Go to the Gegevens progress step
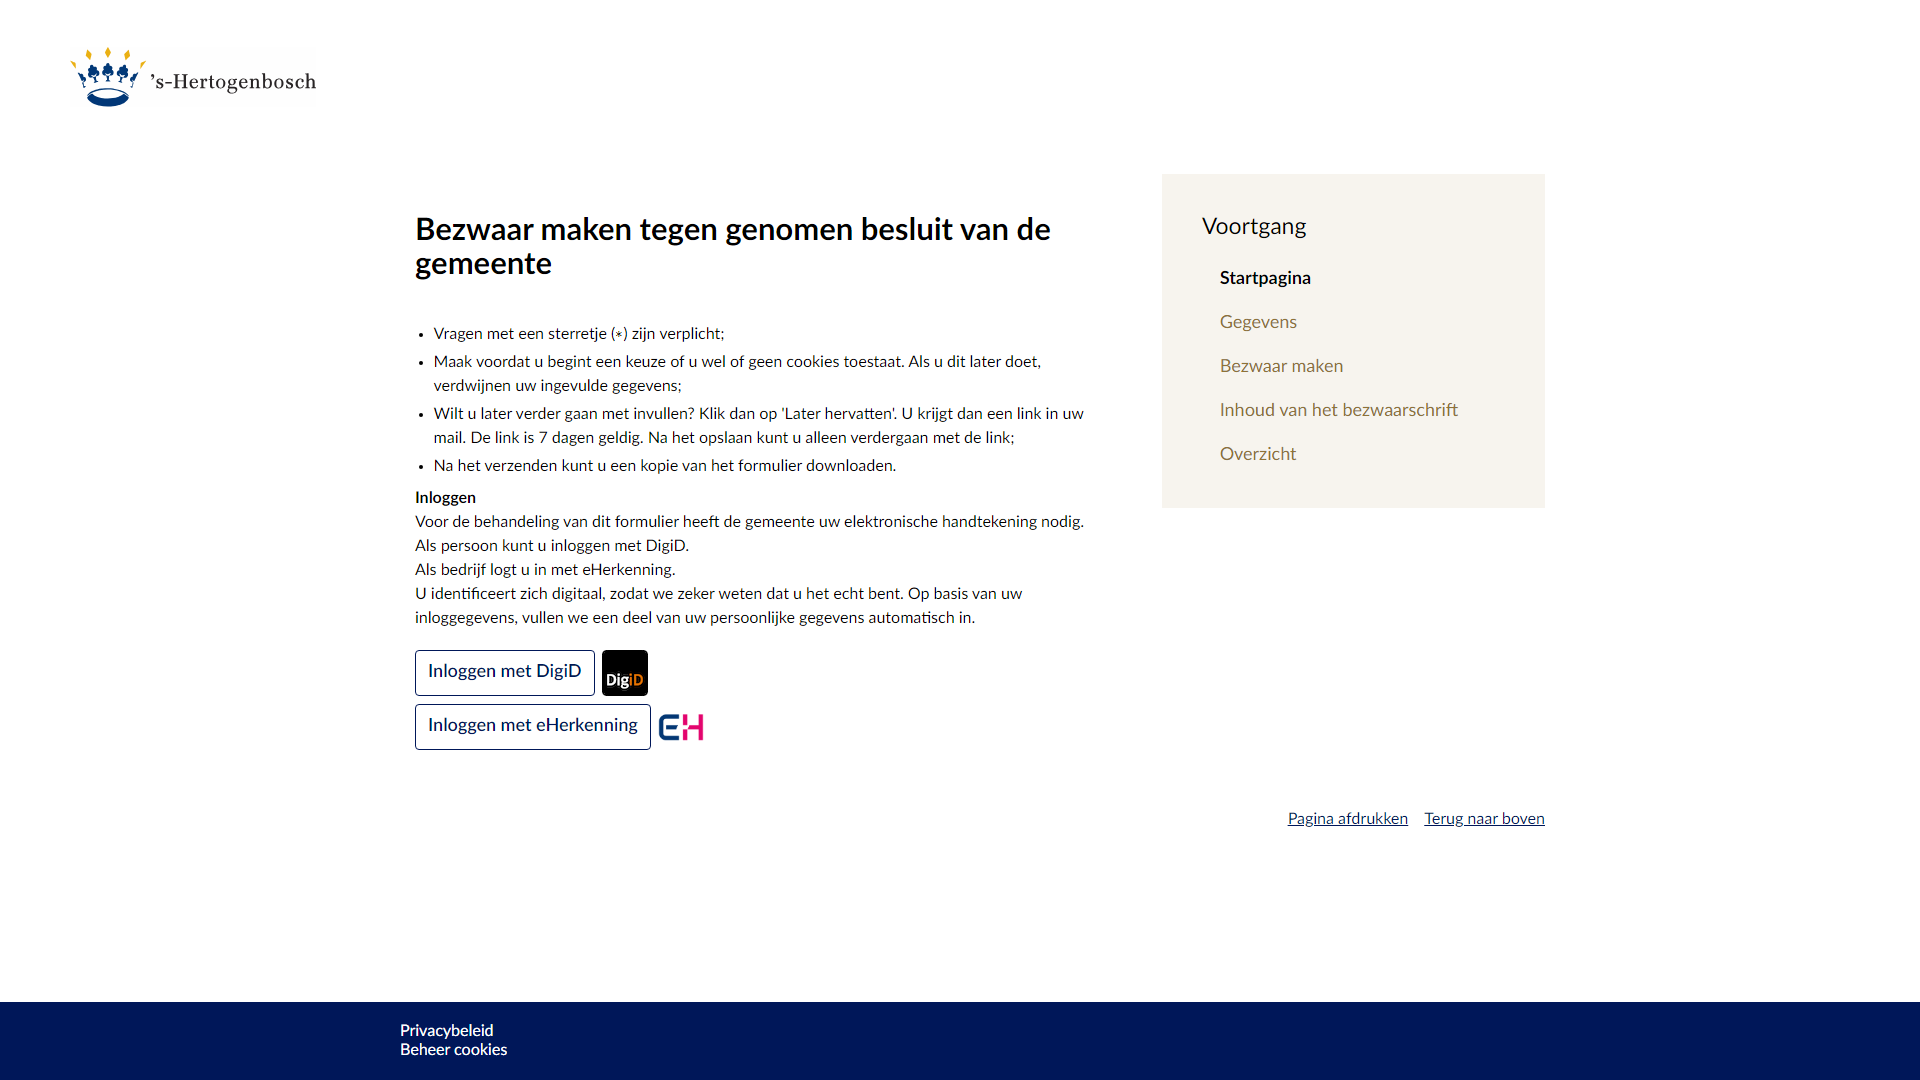Screen dimensions: 1920x1080 click(1257, 322)
